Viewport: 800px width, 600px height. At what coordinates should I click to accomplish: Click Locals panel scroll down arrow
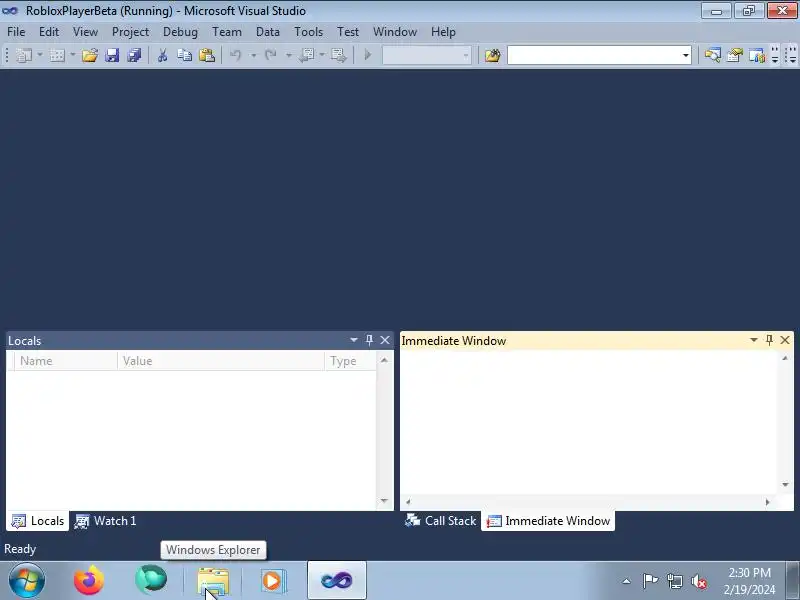(x=384, y=501)
